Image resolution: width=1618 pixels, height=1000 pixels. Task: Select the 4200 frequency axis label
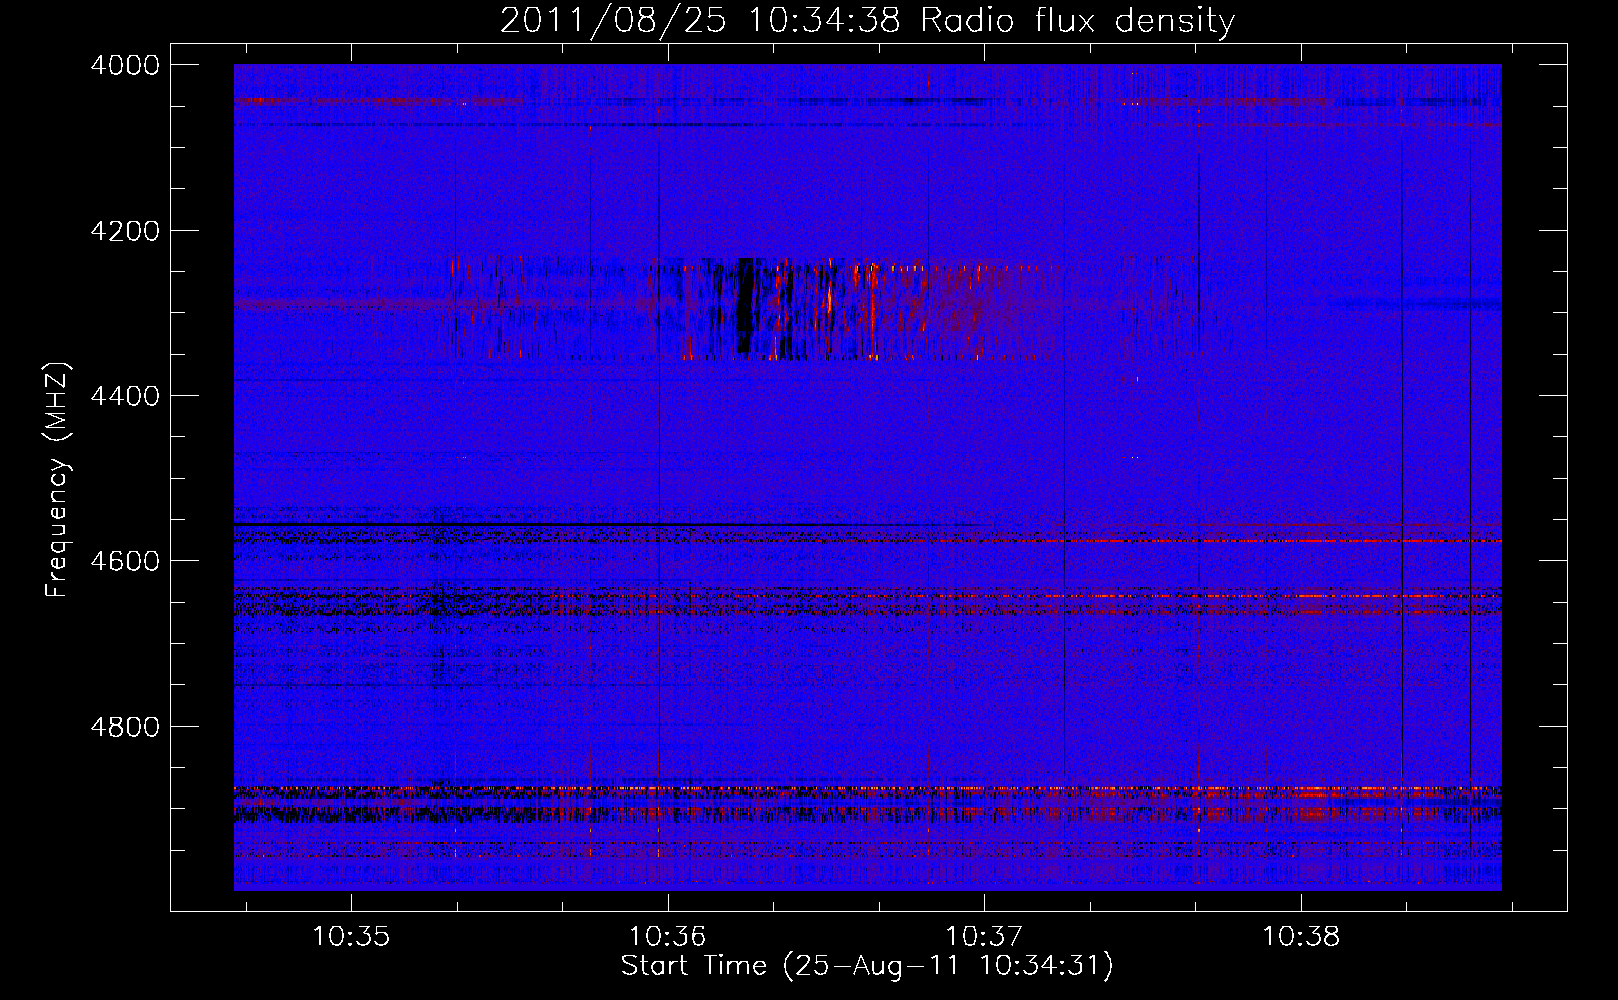125,231
